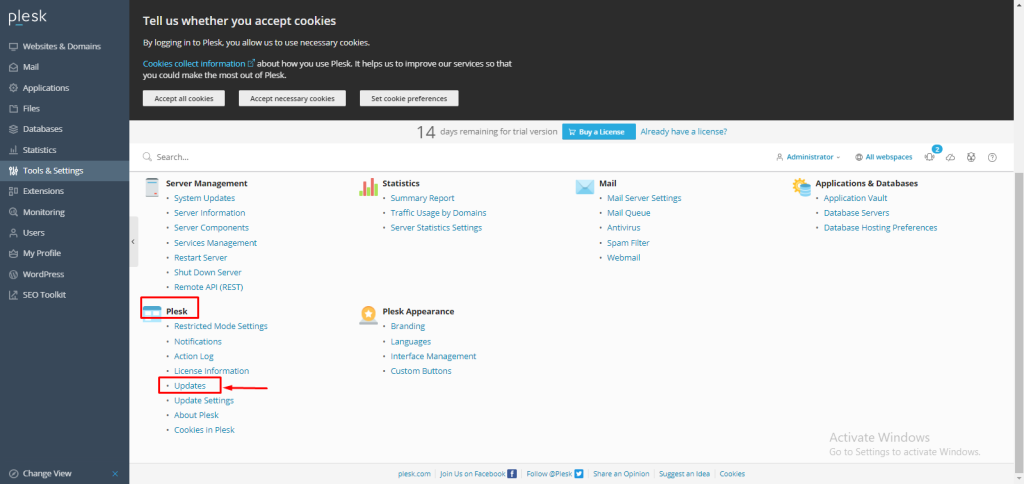
Task: Click the Mail section envelope icon
Action: point(584,187)
